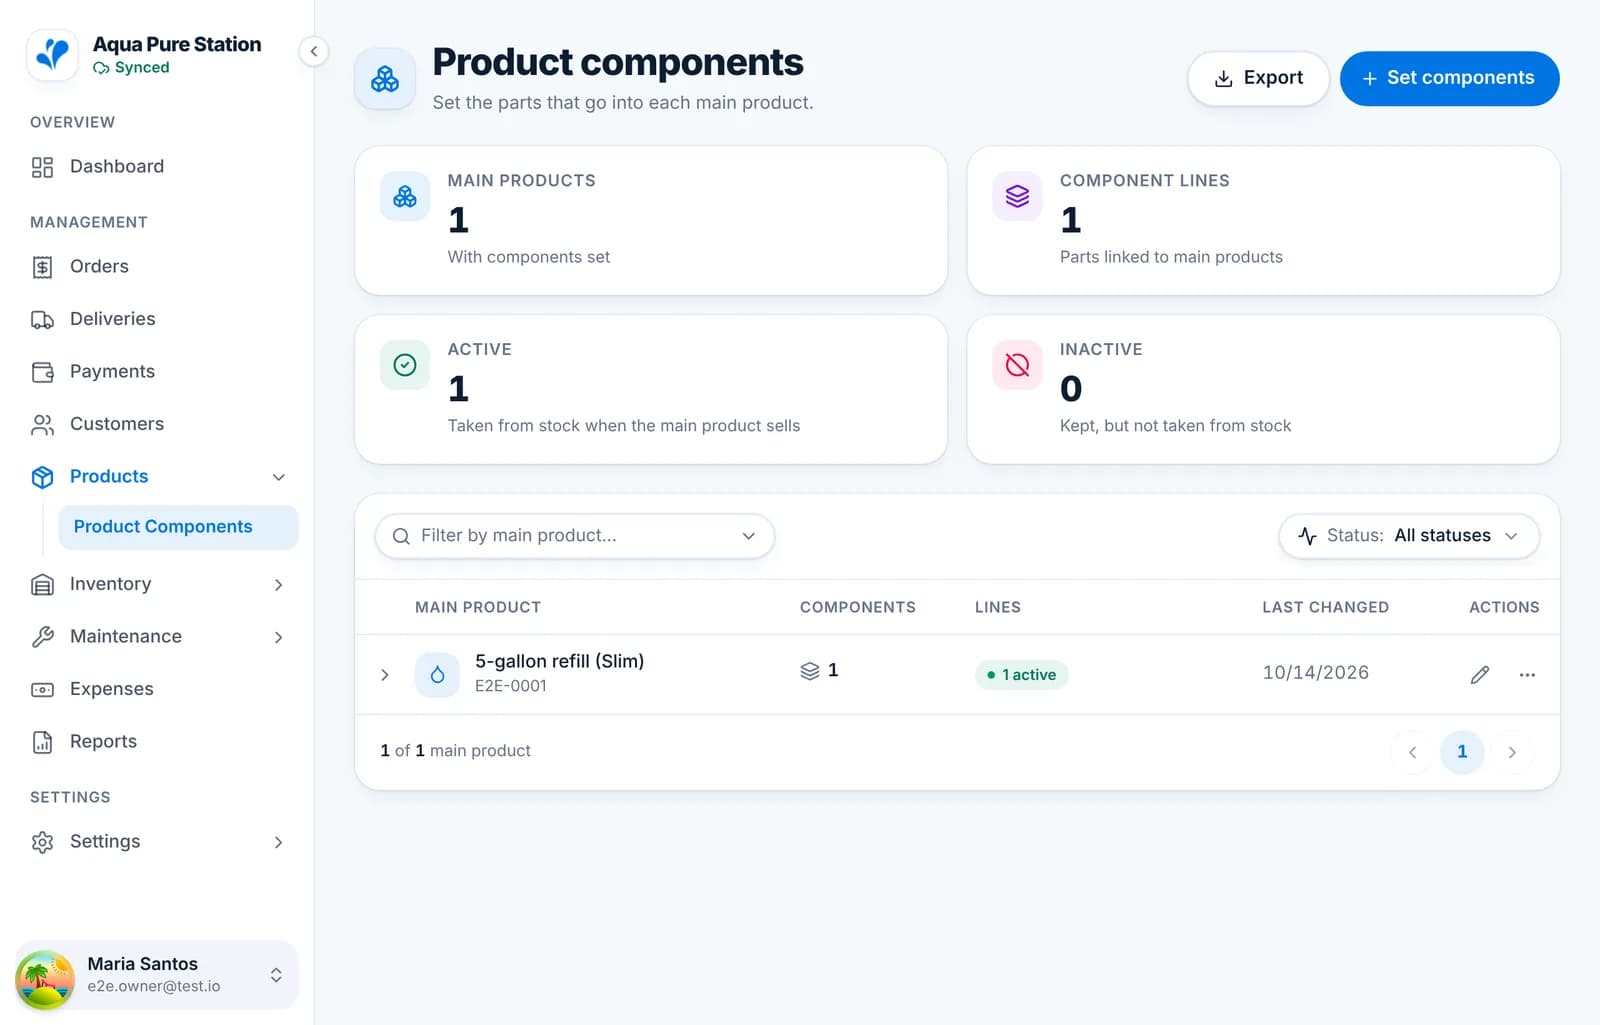Collapse the sidebar with the arrow button
Viewport: 1600px width, 1025px height.
point(314,51)
